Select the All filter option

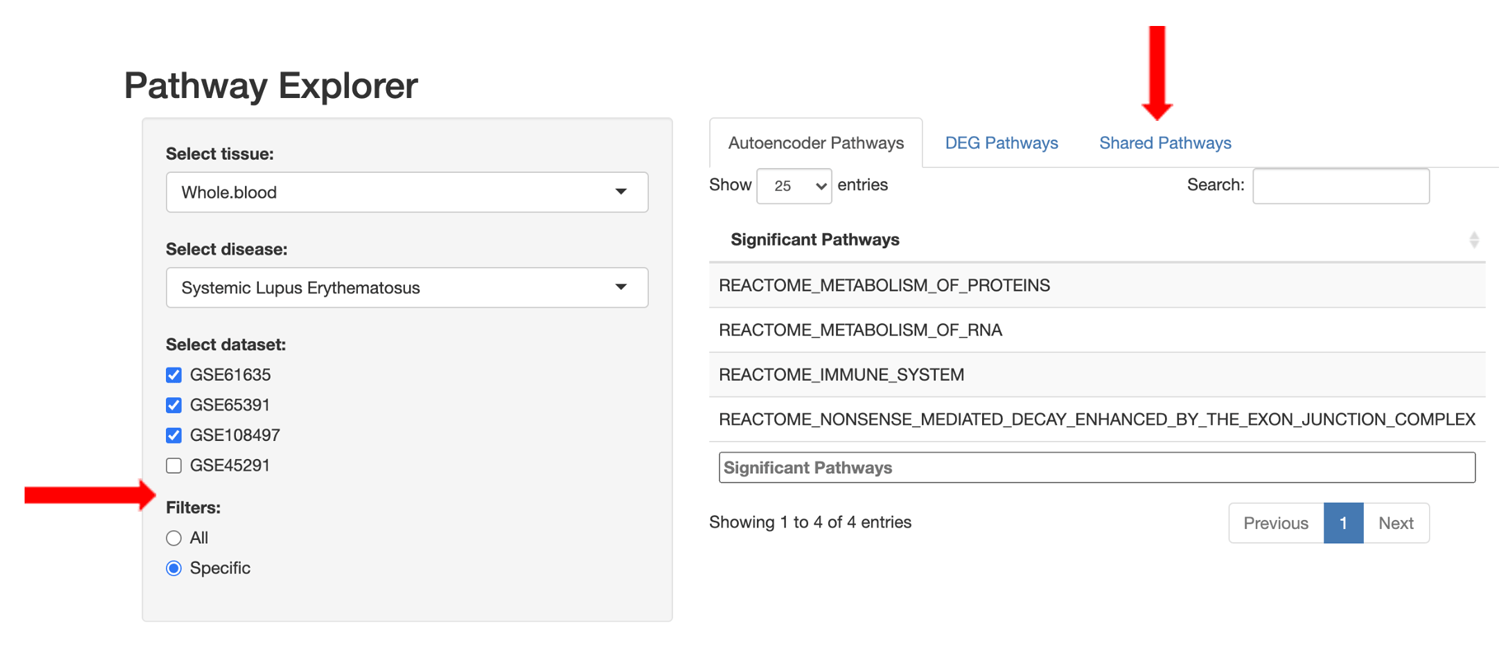coord(173,538)
